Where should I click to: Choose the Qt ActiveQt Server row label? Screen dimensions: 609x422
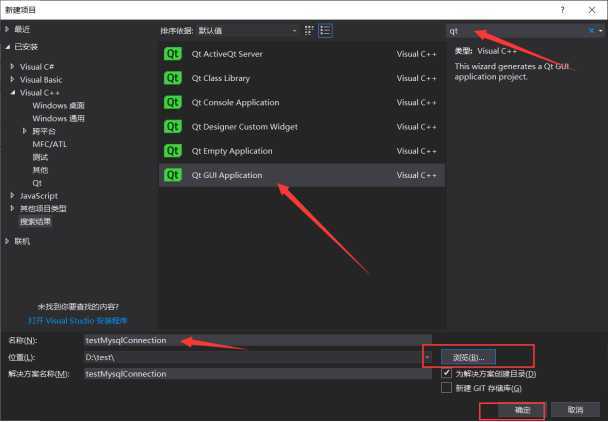tap(227, 54)
